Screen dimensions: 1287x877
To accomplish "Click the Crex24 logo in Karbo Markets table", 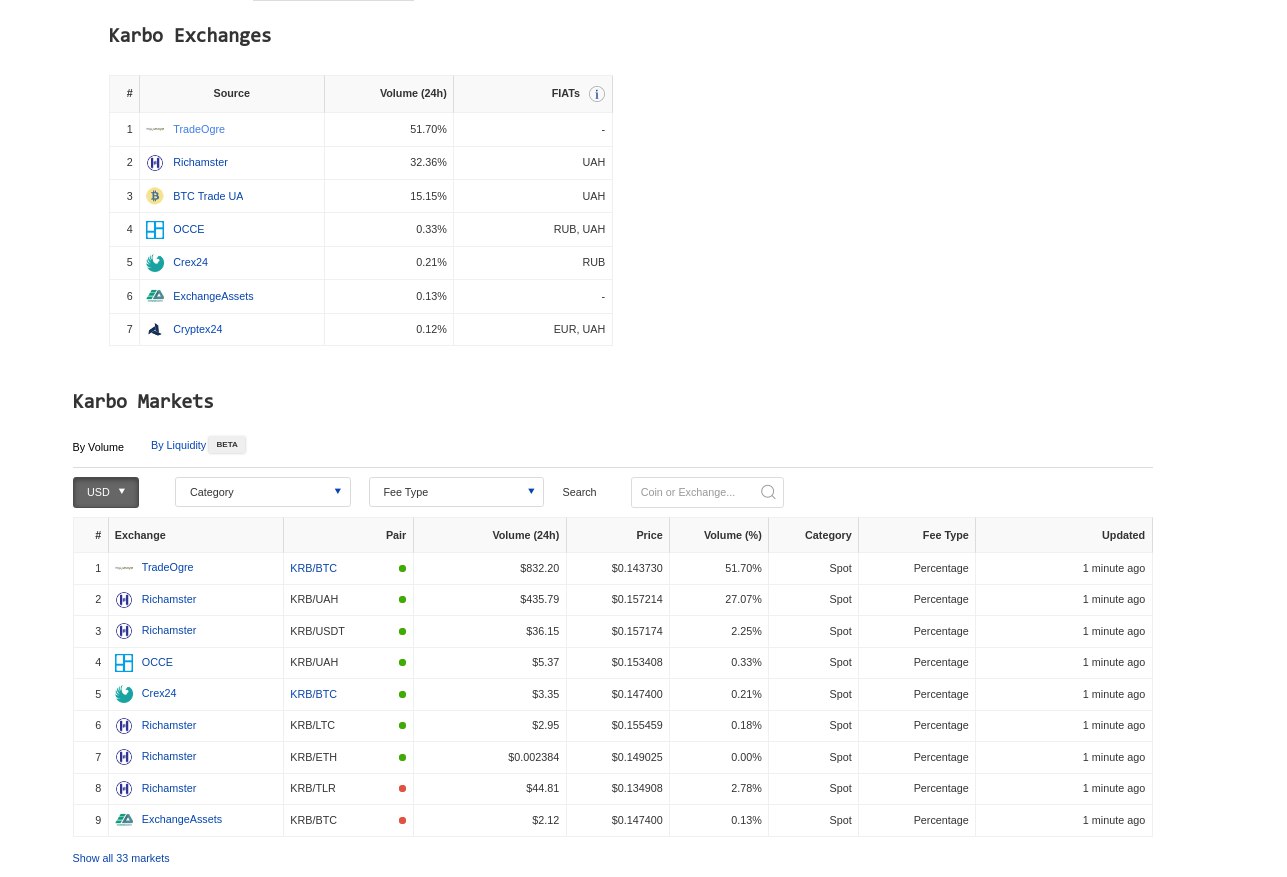I will tap(124, 694).
